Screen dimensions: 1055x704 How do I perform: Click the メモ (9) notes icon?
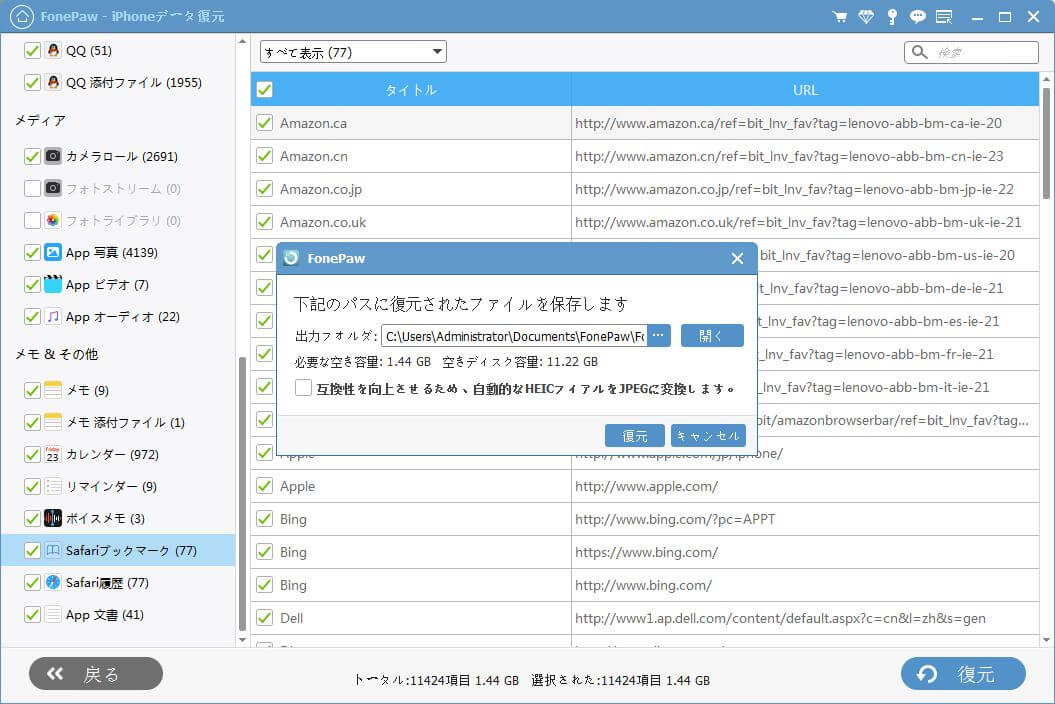(53, 390)
